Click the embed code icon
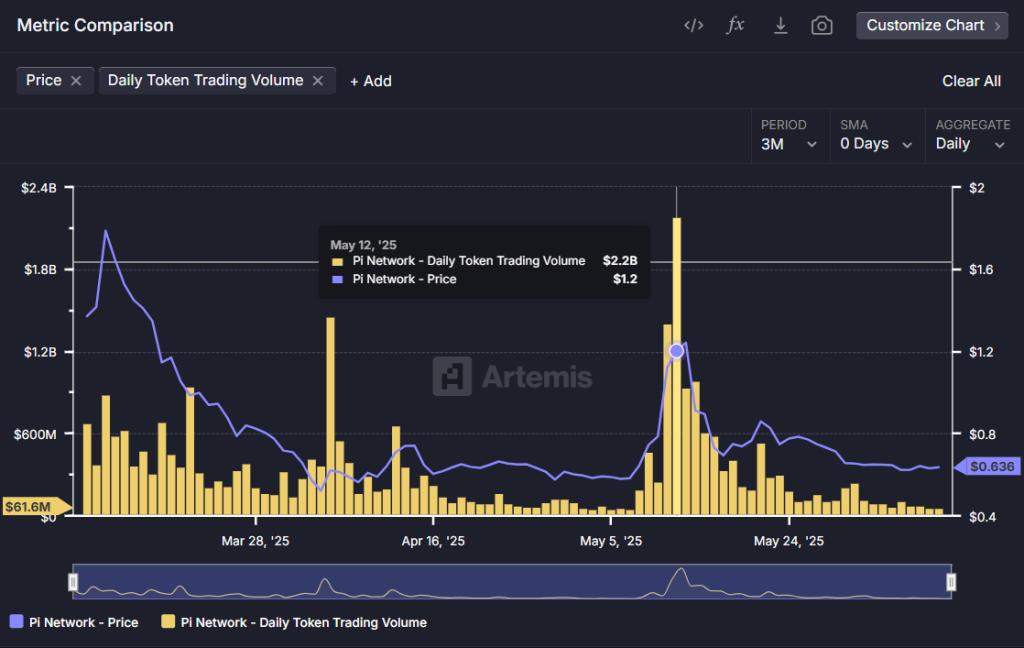The width and height of the screenshot is (1024, 648). point(693,26)
